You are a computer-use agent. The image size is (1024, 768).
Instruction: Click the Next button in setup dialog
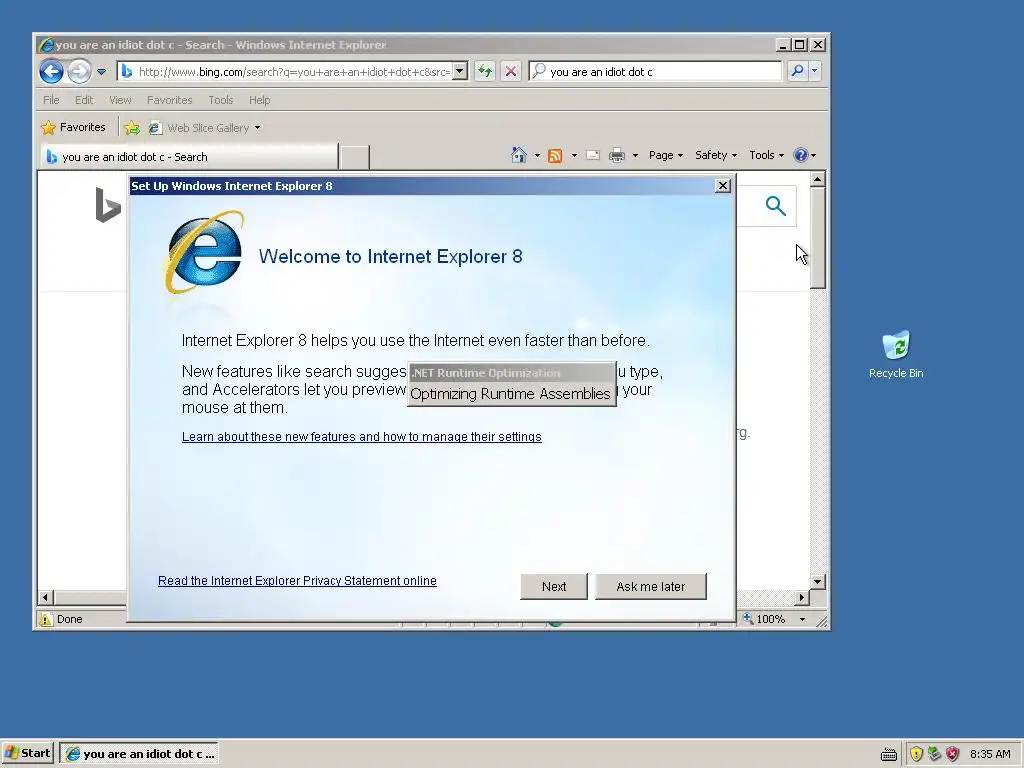coord(554,586)
